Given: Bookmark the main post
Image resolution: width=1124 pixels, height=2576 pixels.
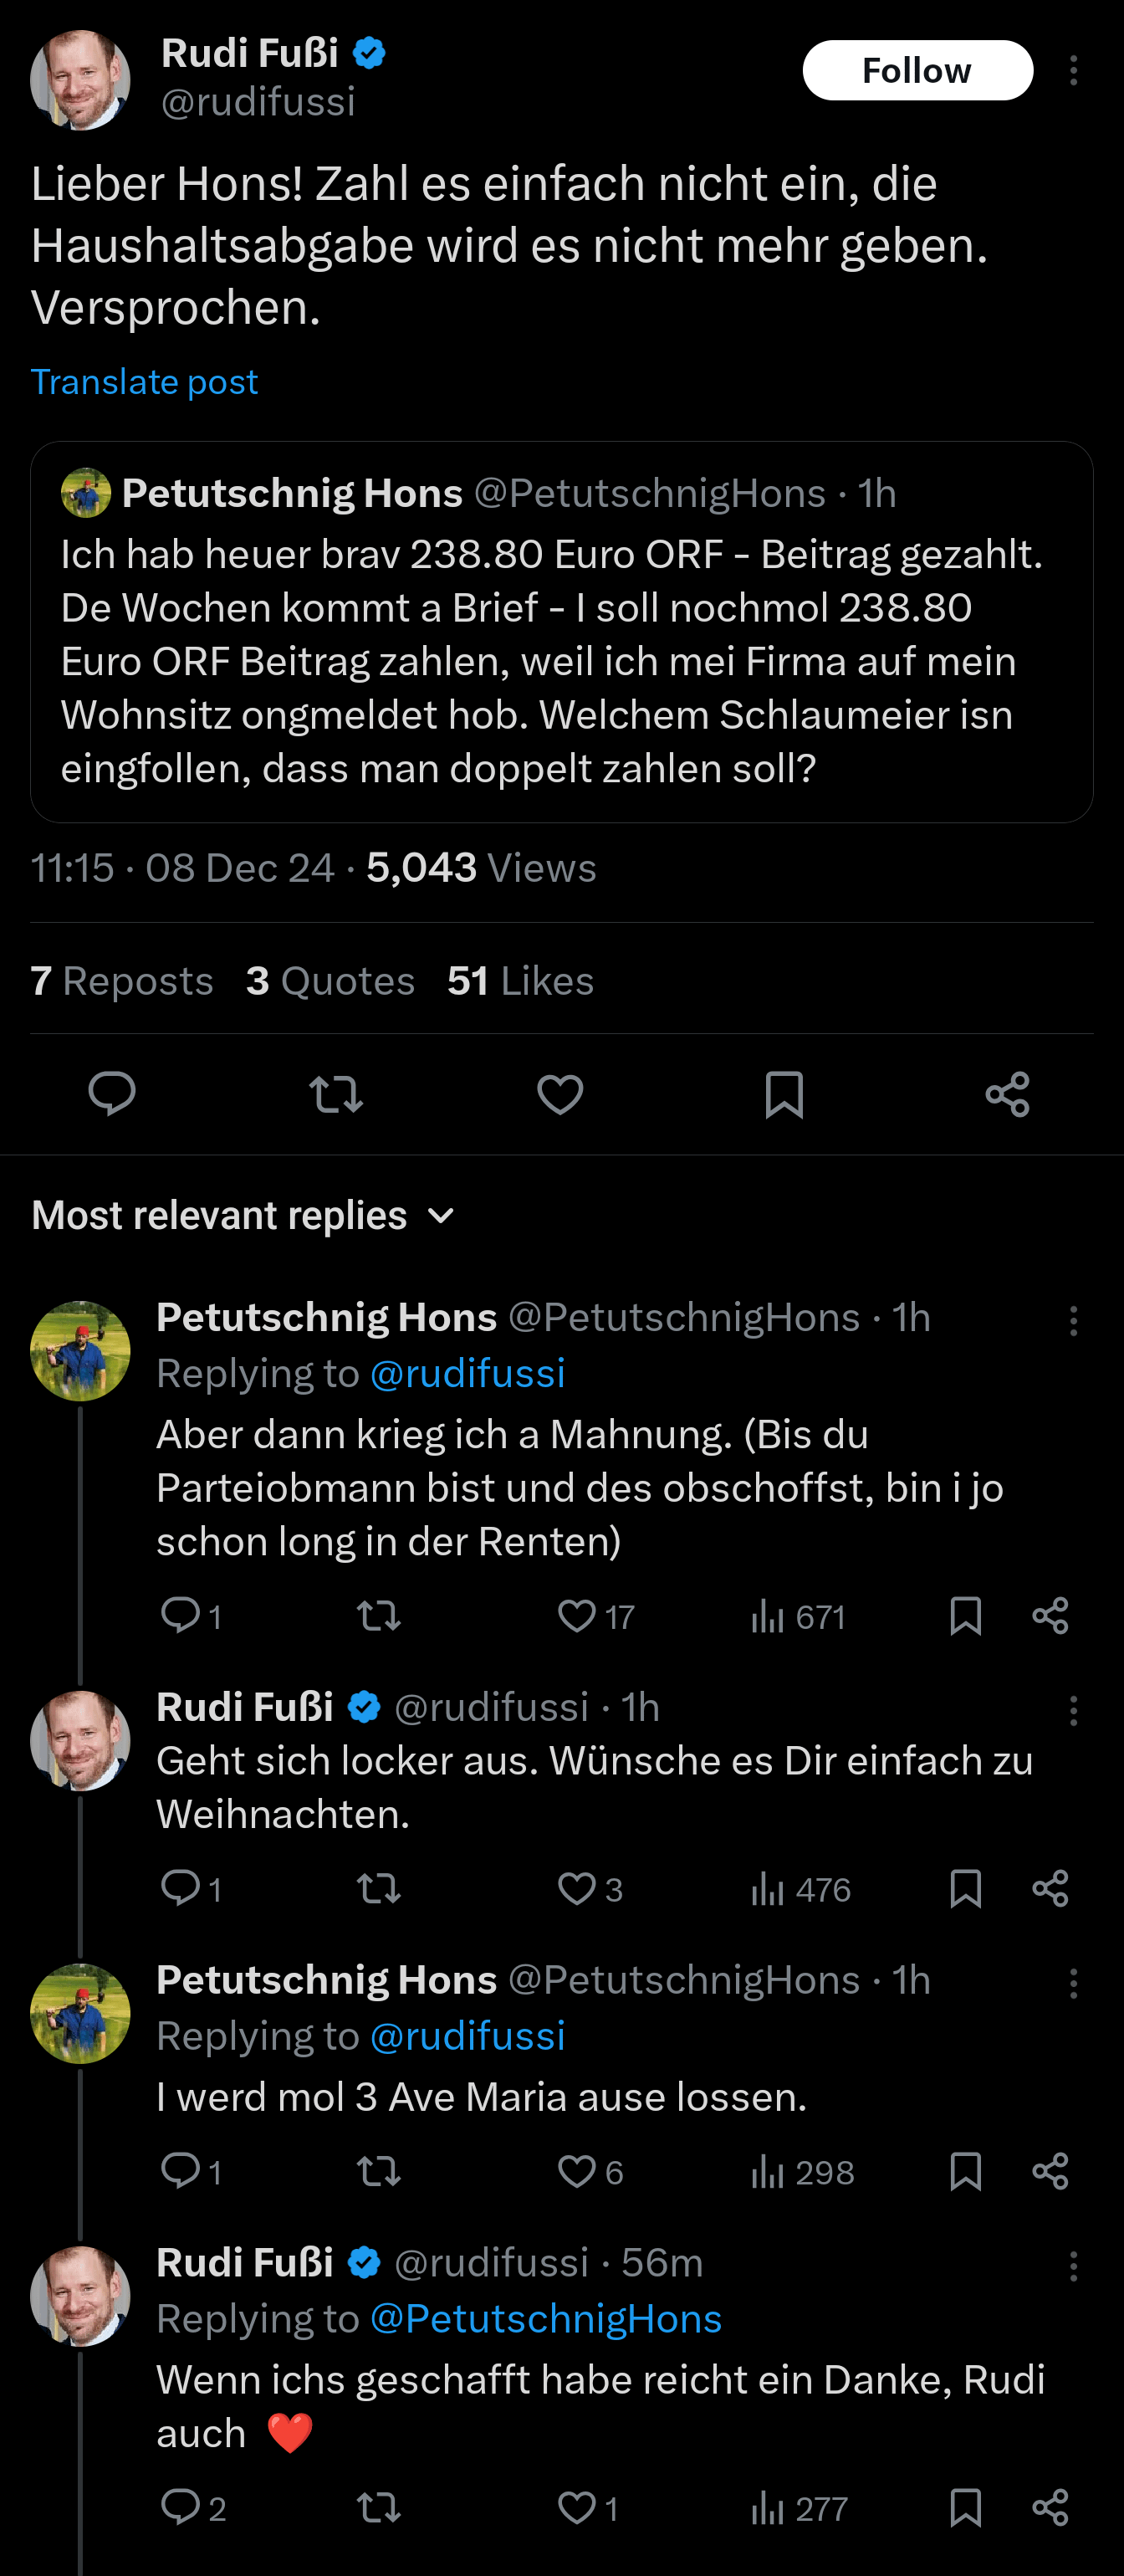Looking at the screenshot, I should click(784, 1094).
